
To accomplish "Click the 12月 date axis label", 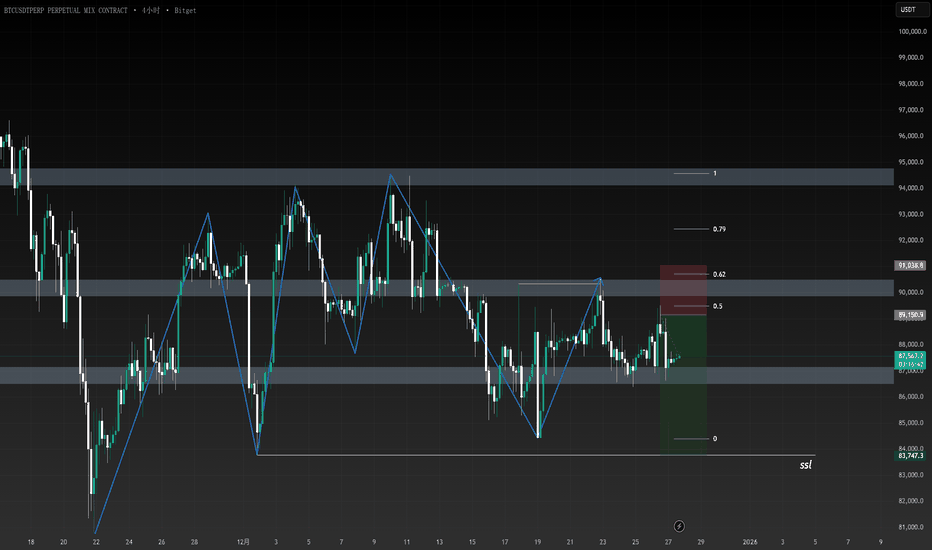I will click(243, 542).
